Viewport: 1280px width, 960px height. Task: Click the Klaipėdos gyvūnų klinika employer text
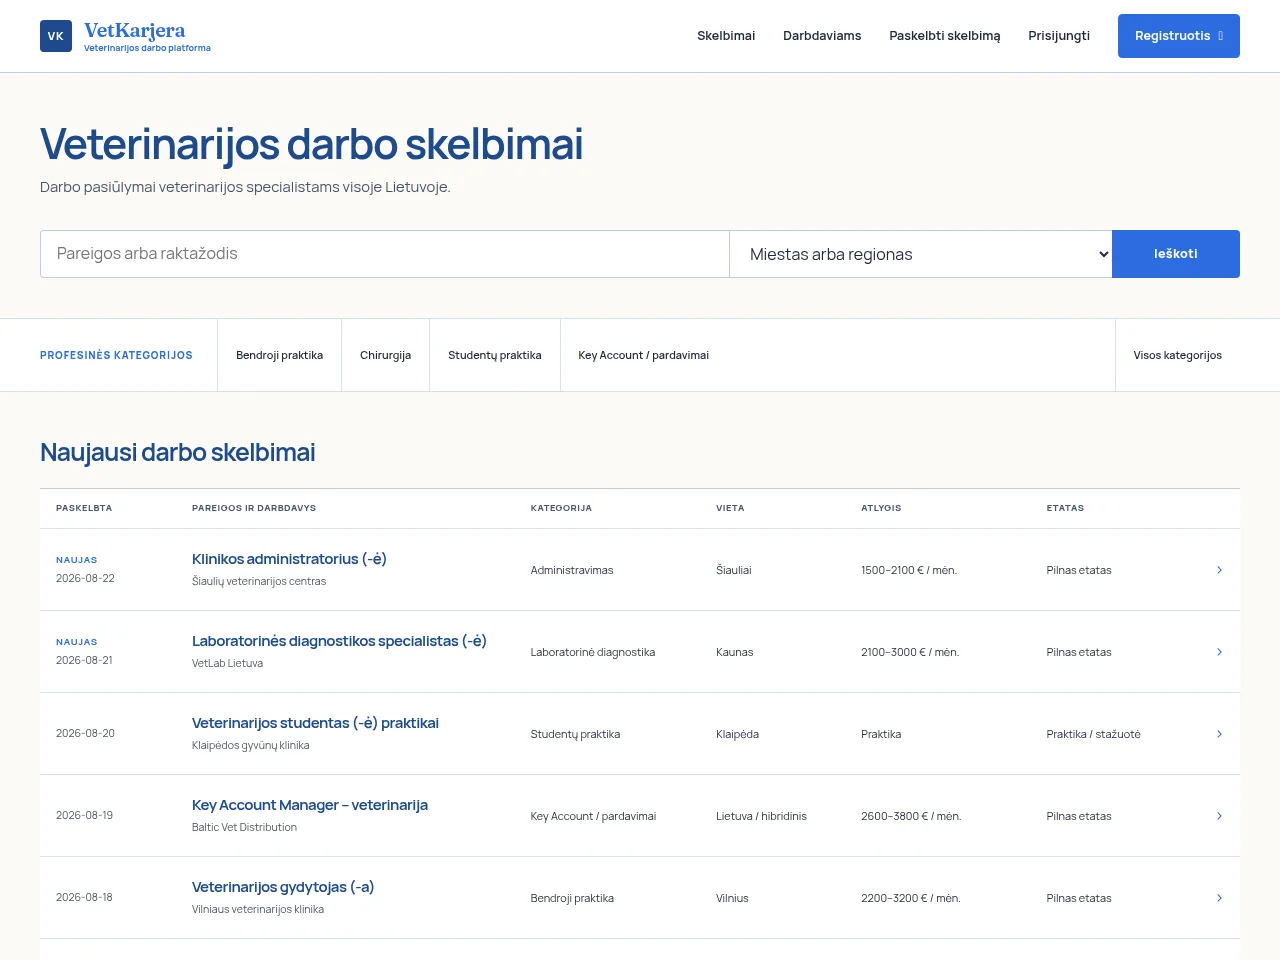pyautogui.click(x=251, y=745)
